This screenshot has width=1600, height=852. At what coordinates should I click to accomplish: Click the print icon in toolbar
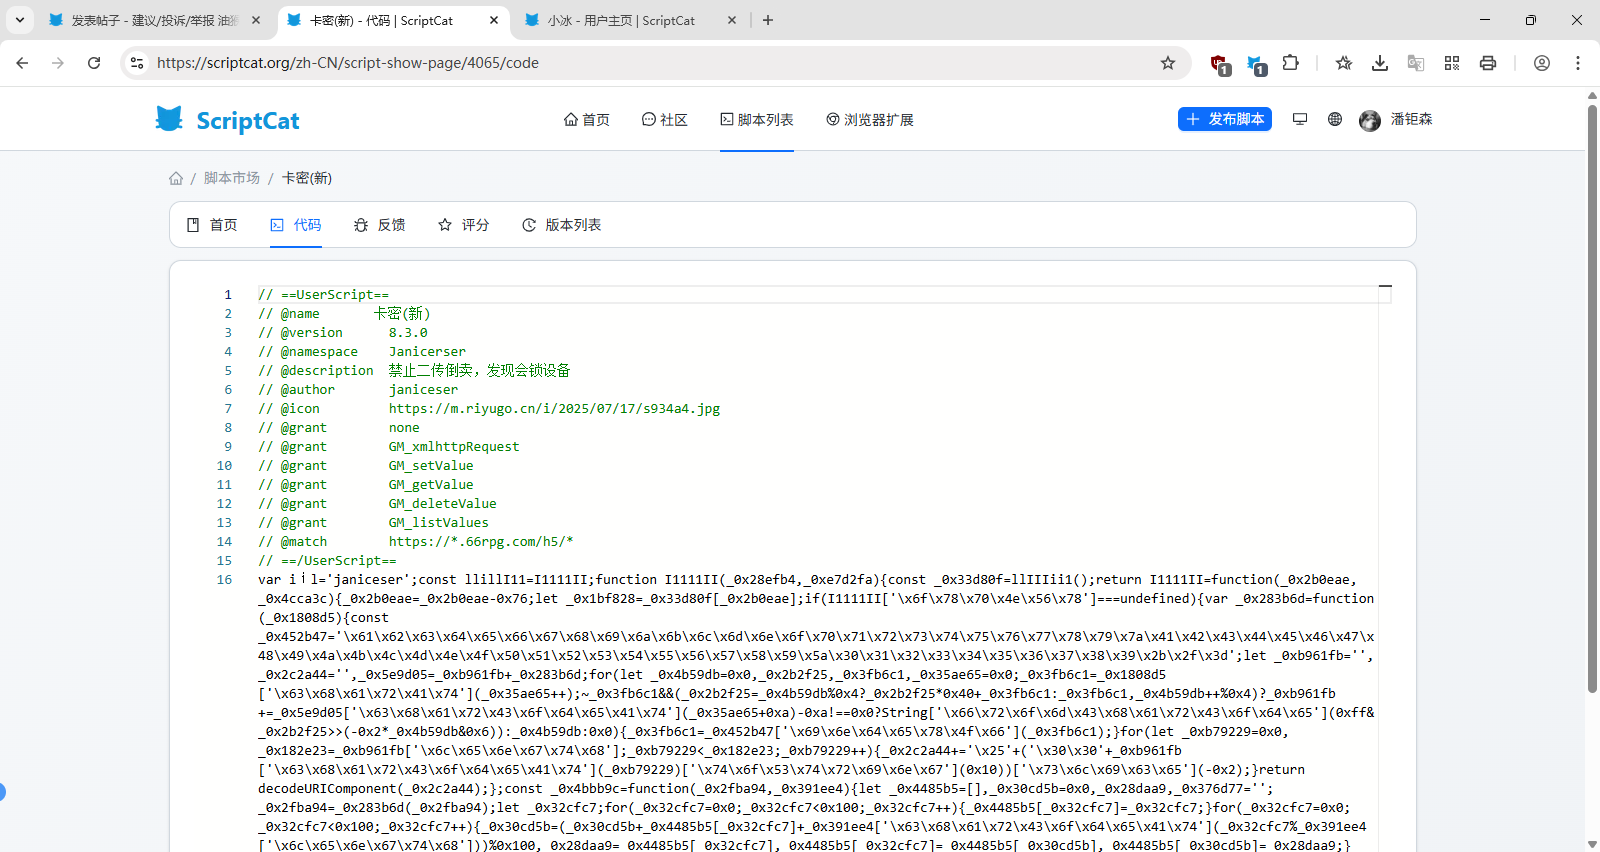tap(1488, 63)
